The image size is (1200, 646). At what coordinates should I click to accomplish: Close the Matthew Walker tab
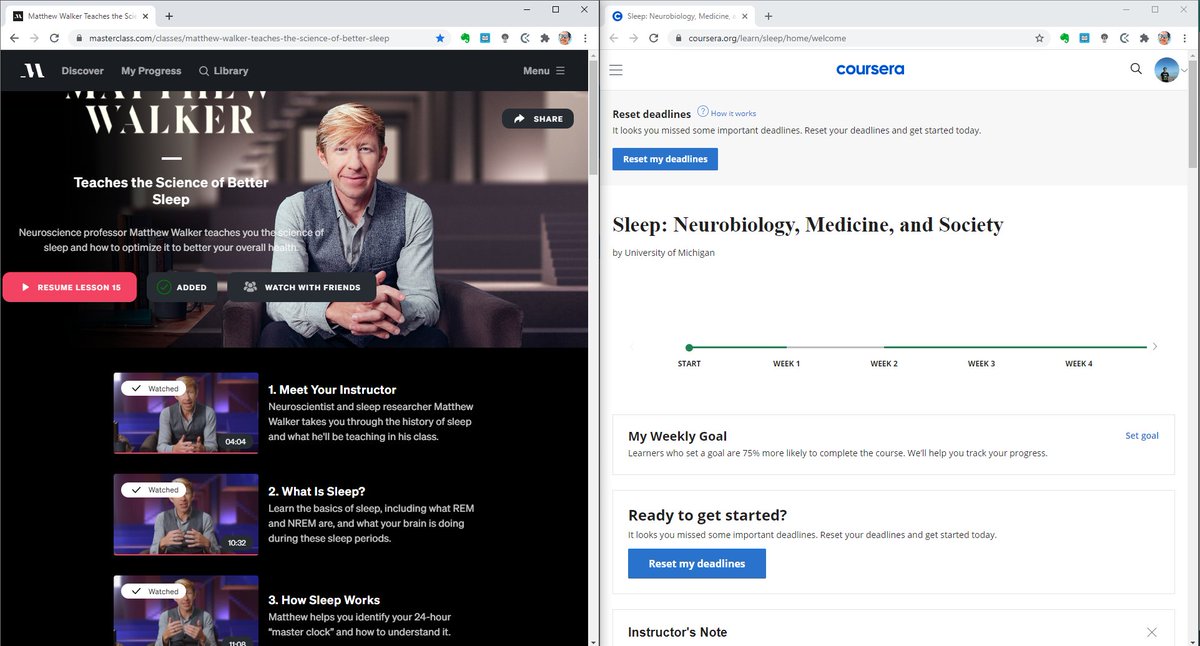[144, 16]
